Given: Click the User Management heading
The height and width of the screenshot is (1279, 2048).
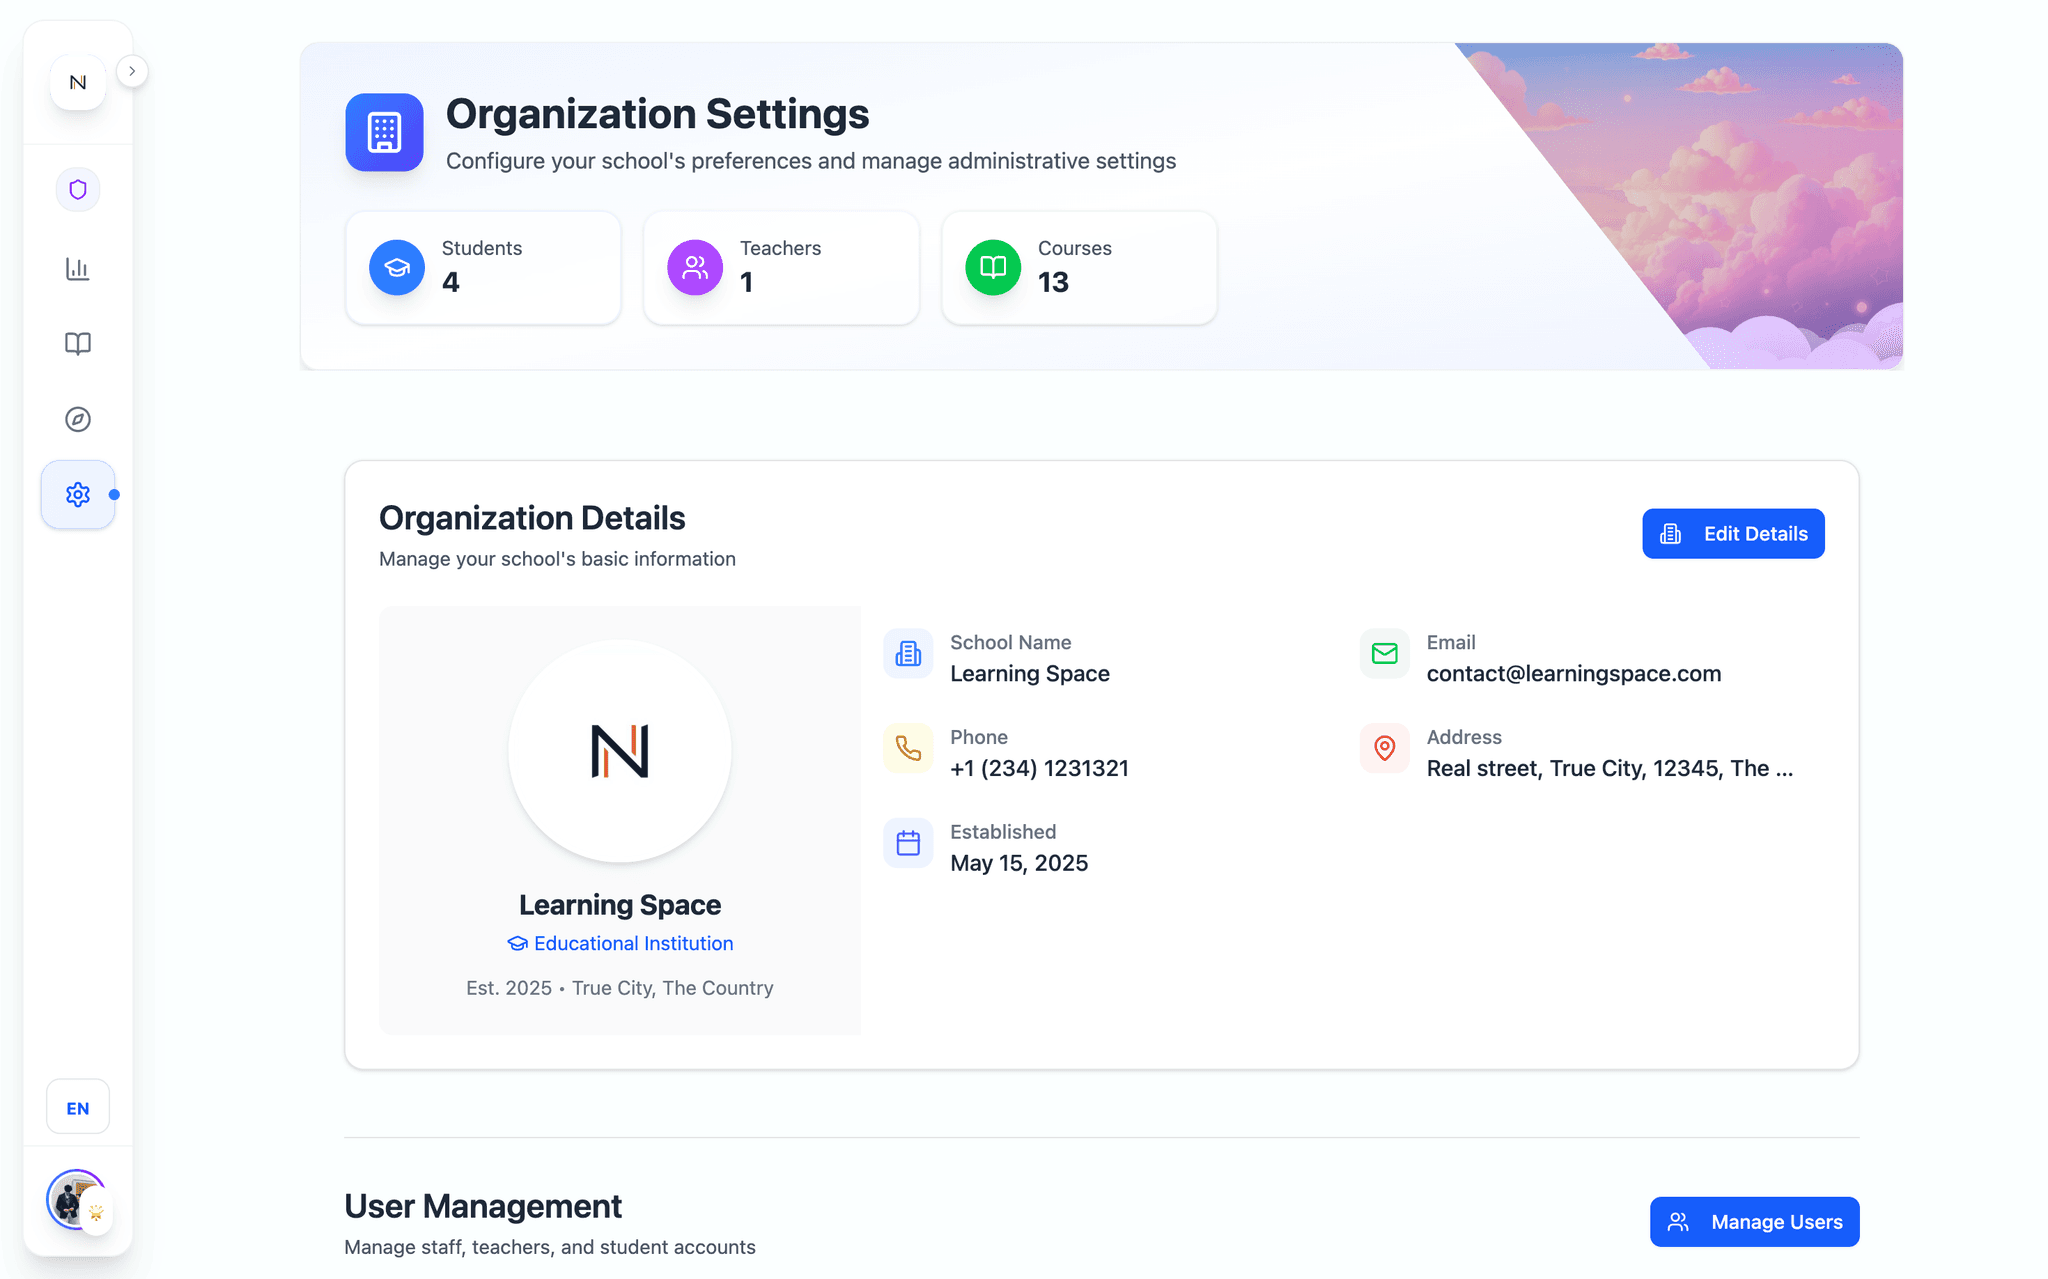Looking at the screenshot, I should (483, 1206).
